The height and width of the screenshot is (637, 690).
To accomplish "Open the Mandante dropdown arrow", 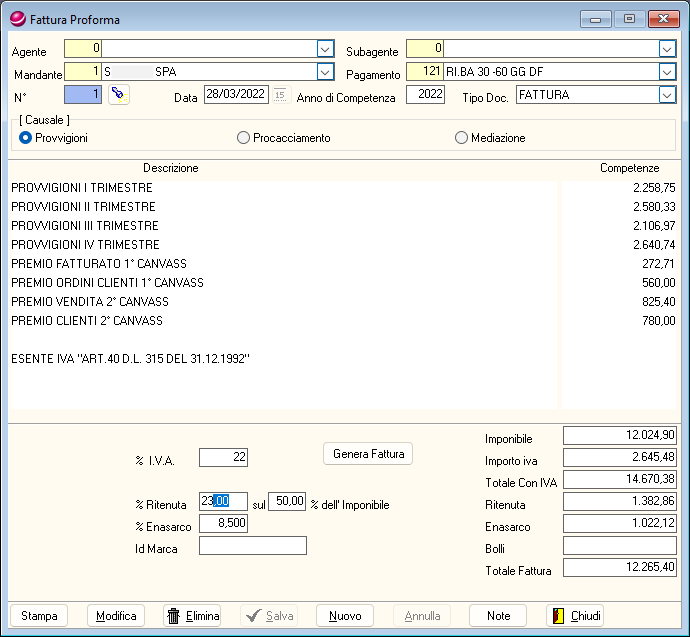I will (x=325, y=72).
